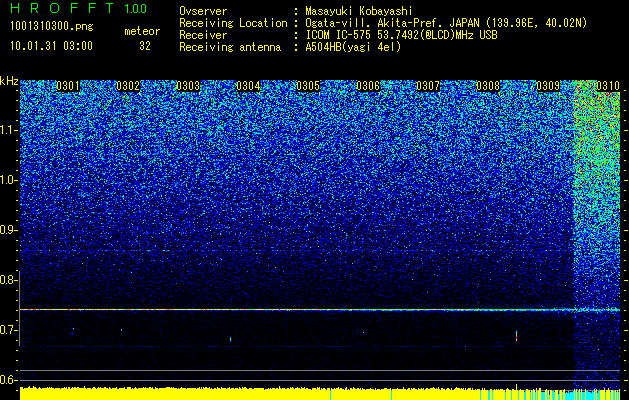Image resolution: width=629 pixels, height=400 pixels.
Task: Click observer name Masayuki Kobayashi
Action: pyautogui.click(x=358, y=12)
